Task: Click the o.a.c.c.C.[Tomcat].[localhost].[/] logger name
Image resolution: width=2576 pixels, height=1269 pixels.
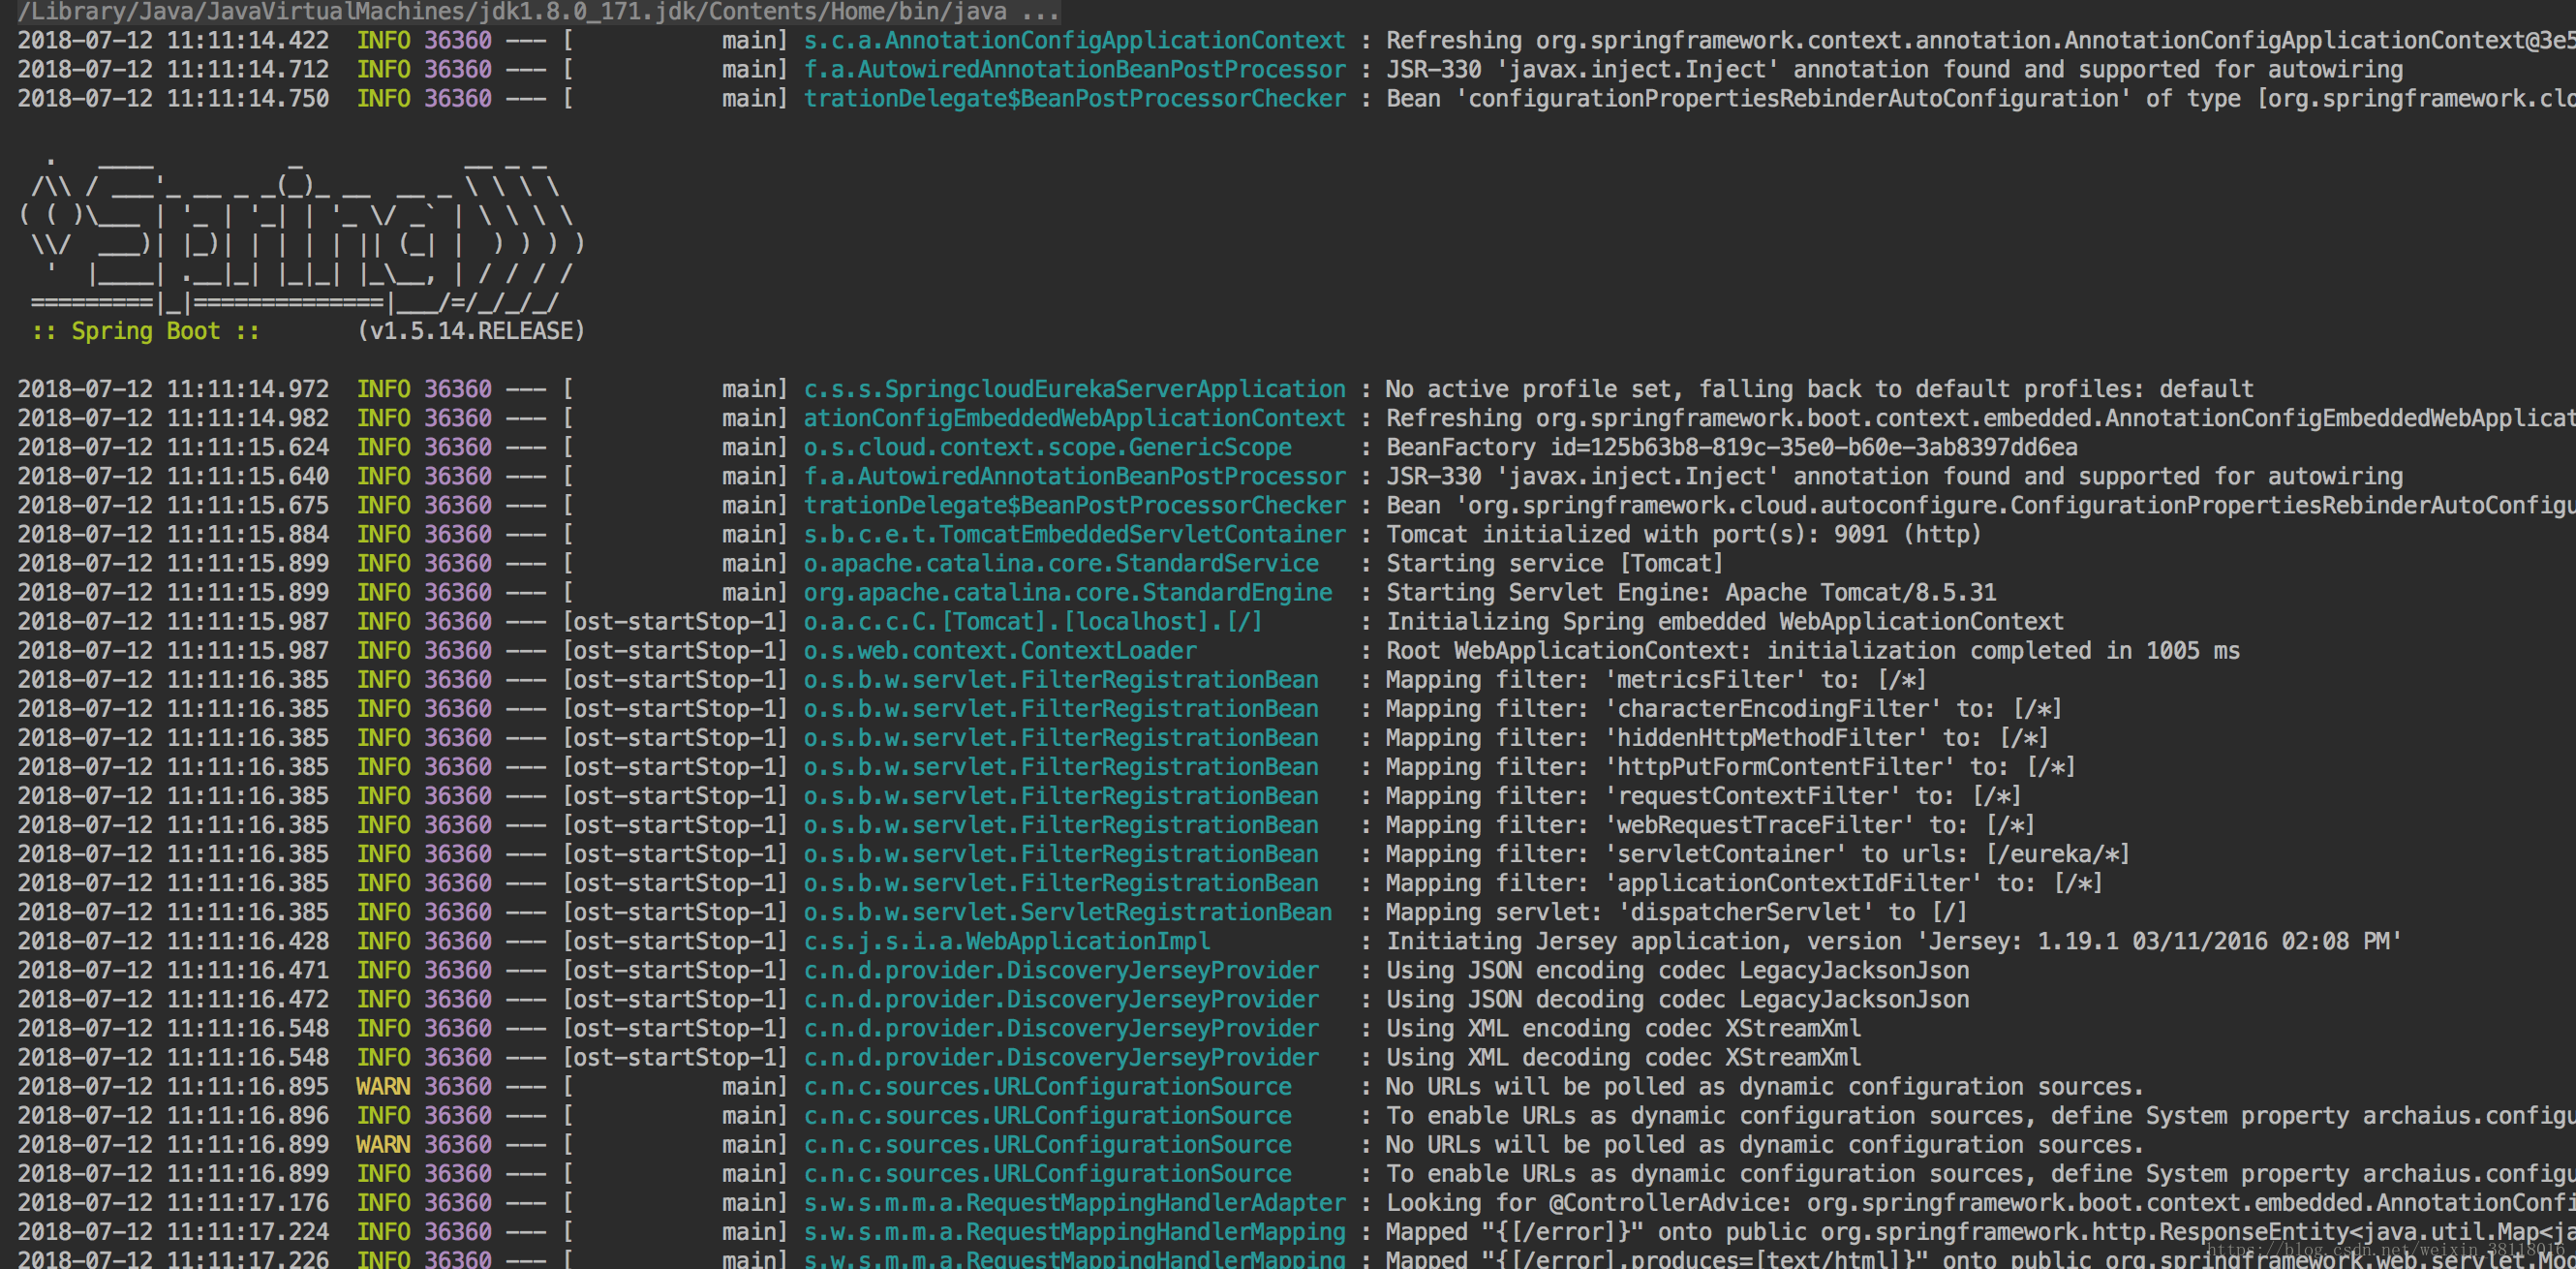Action: (1034, 621)
